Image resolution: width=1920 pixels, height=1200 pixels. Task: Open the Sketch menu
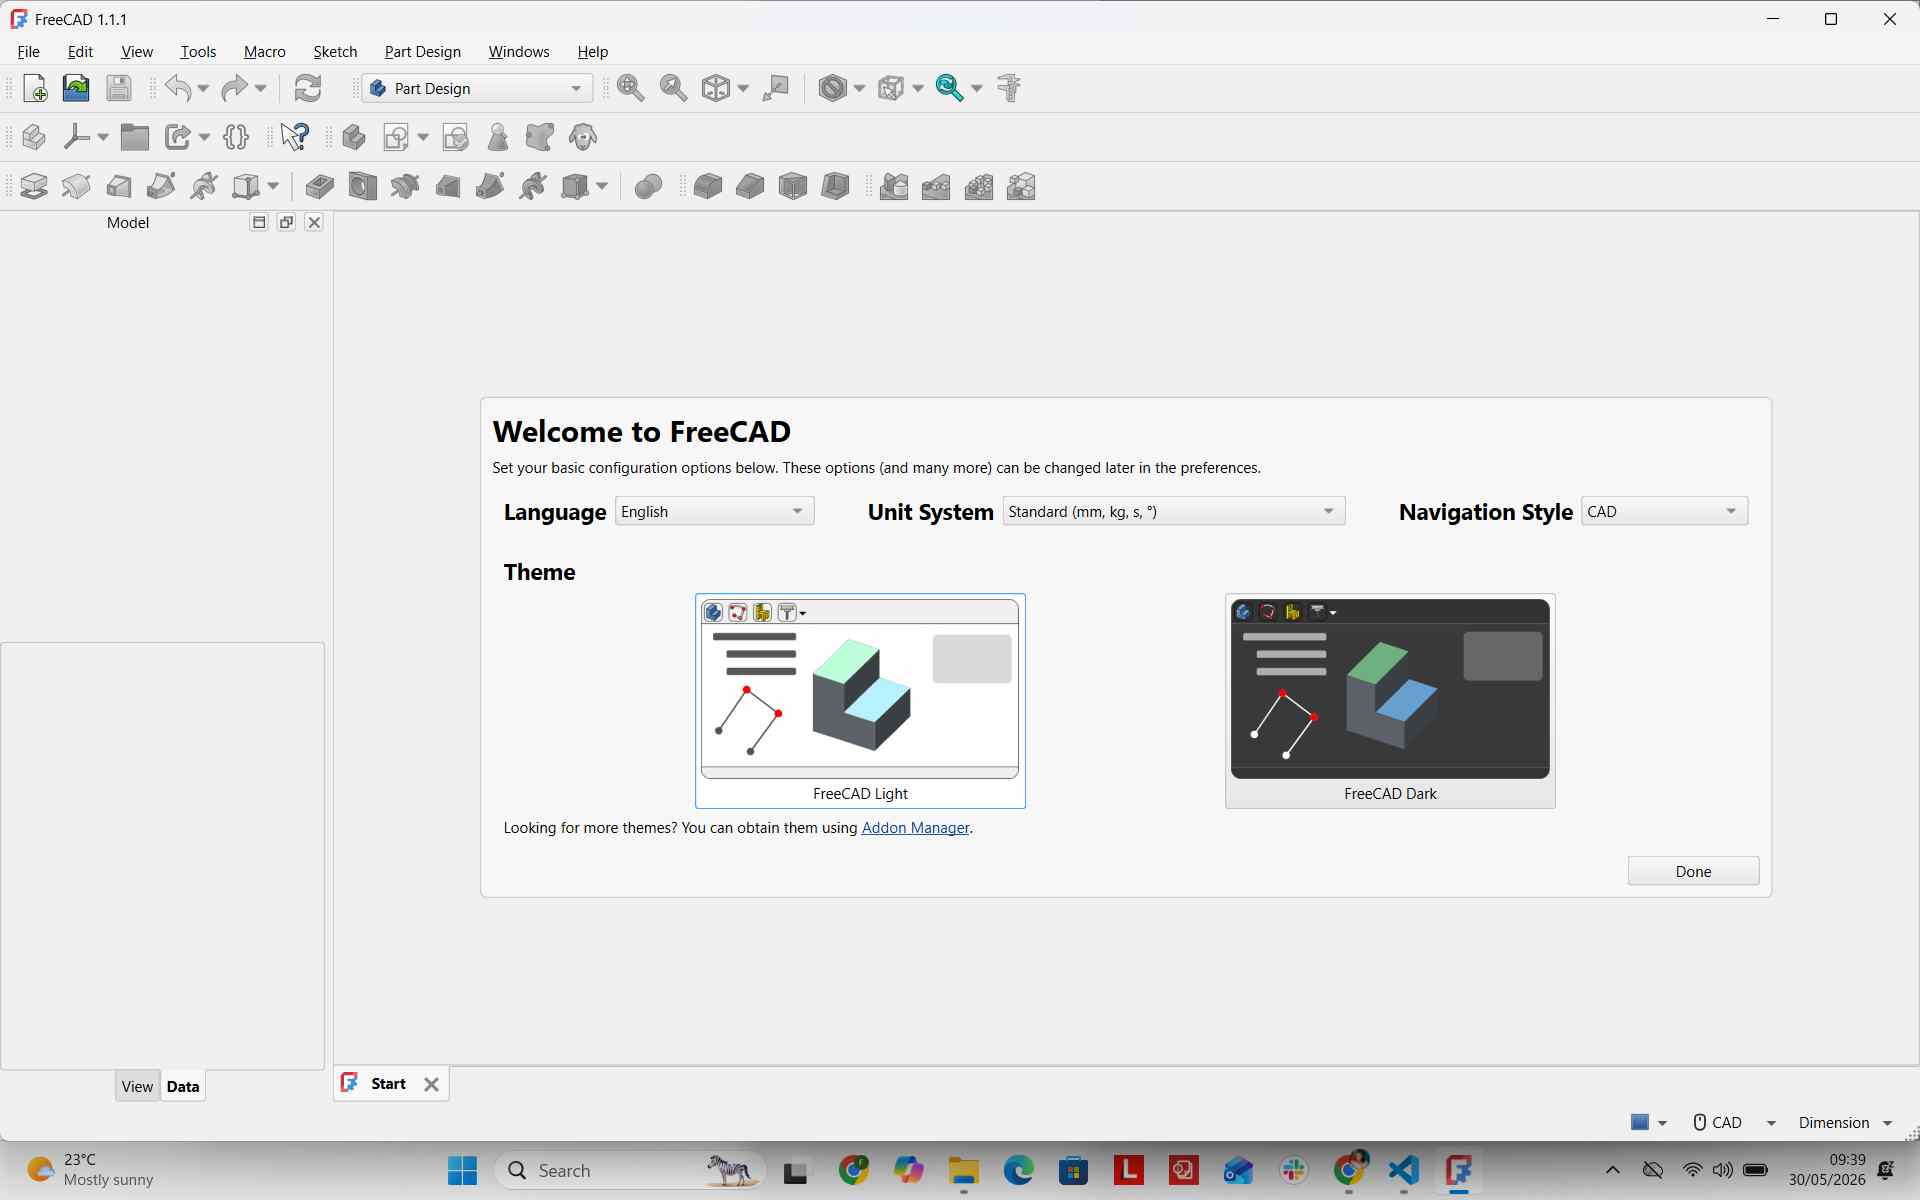pyautogui.click(x=335, y=52)
